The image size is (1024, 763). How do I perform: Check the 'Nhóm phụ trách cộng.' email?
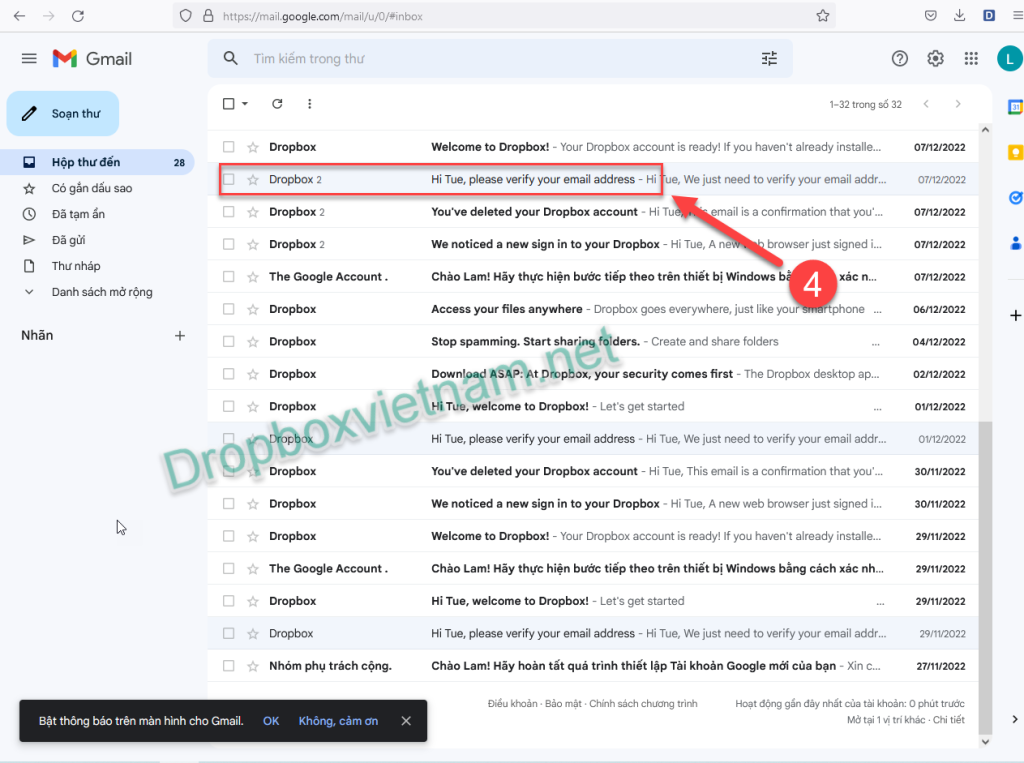(229, 666)
